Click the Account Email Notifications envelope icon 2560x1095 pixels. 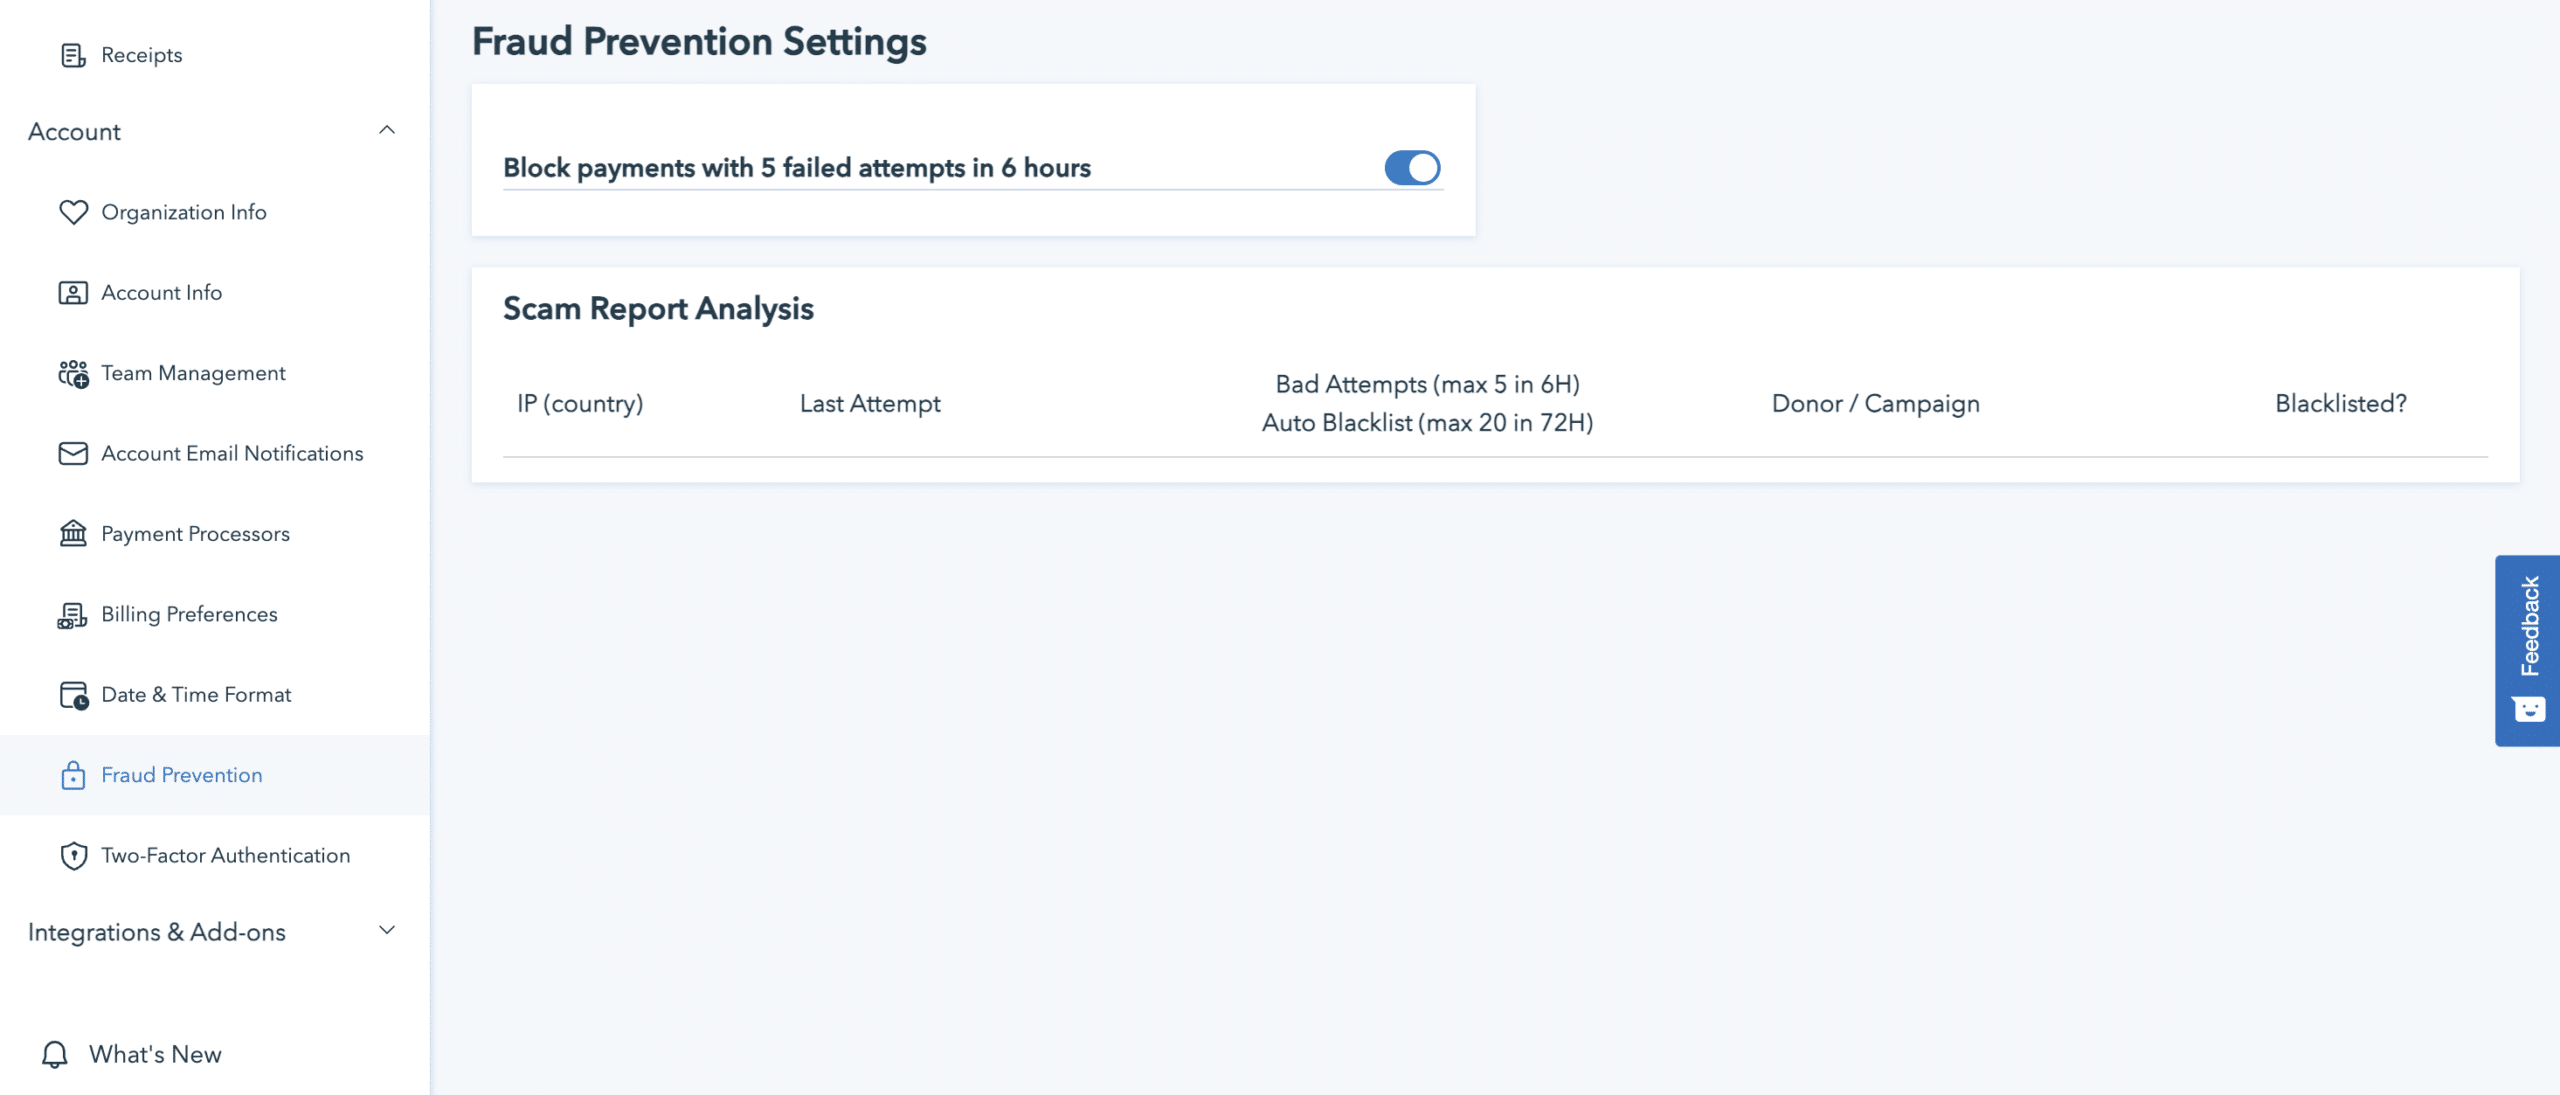click(73, 454)
